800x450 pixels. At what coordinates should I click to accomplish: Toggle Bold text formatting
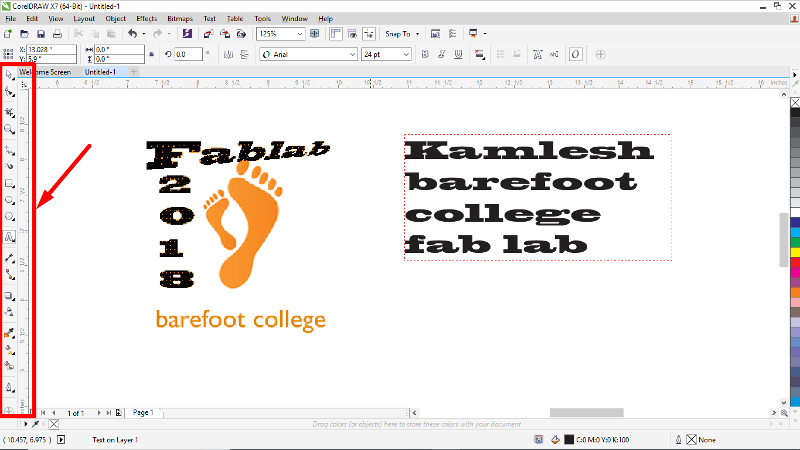pos(425,54)
